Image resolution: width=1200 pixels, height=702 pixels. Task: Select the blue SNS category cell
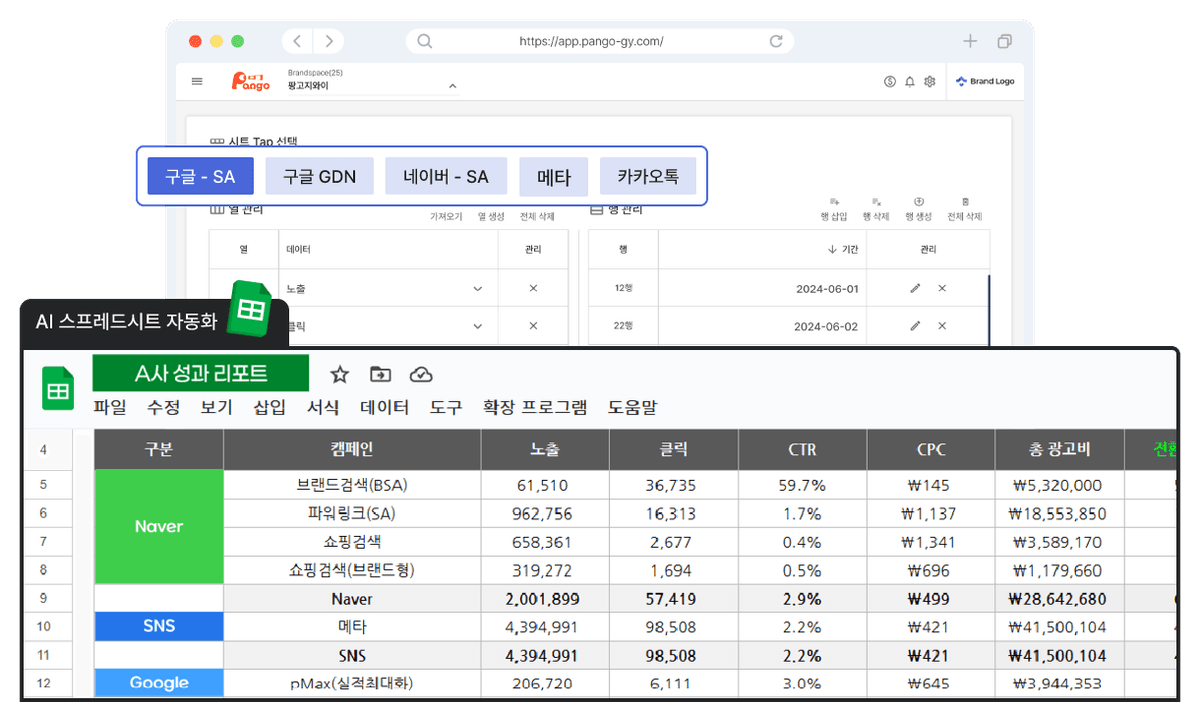[159, 626]
